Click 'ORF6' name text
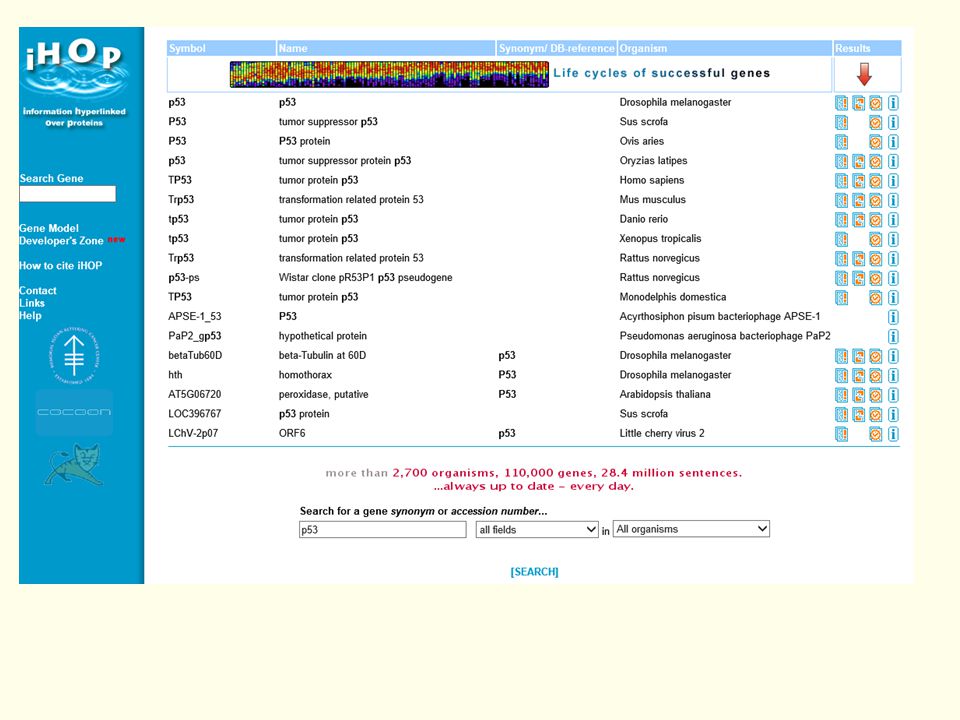 292,433
